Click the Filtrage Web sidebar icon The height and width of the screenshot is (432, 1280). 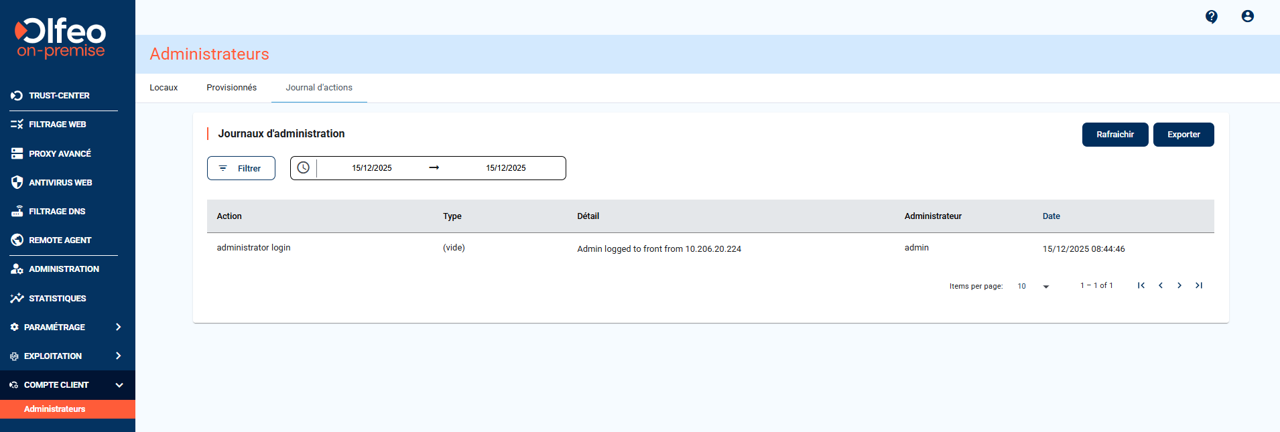pyautogui.click(x=16, y=125)
